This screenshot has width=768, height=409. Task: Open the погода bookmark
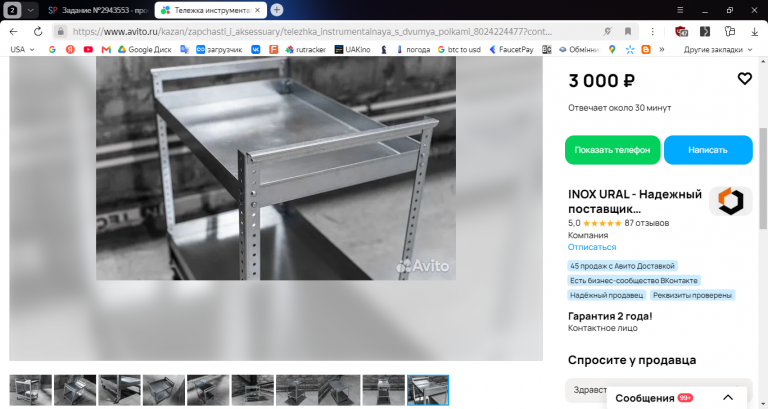click(413, 49)
